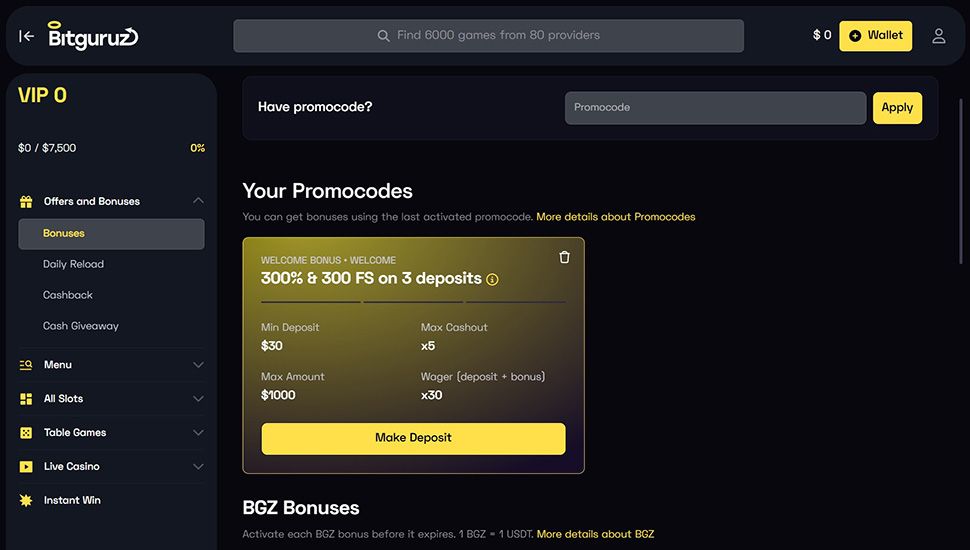
Task: Click the Live Casino play icon
Action: pyautogui.click(x=26, y=466)
